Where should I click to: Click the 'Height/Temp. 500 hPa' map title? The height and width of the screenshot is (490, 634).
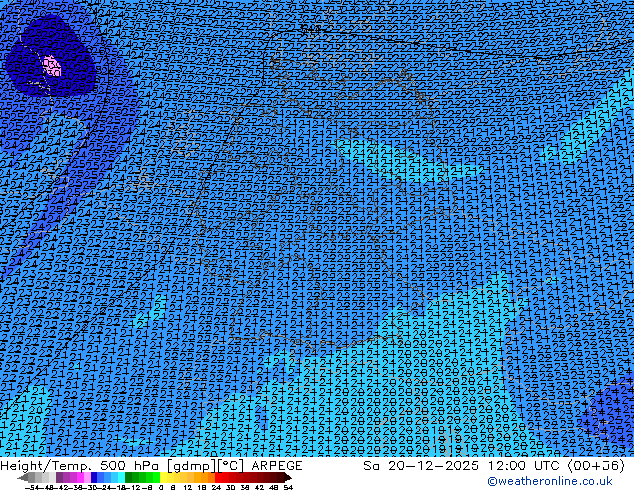pyautogui.click(x=79, y=466)
